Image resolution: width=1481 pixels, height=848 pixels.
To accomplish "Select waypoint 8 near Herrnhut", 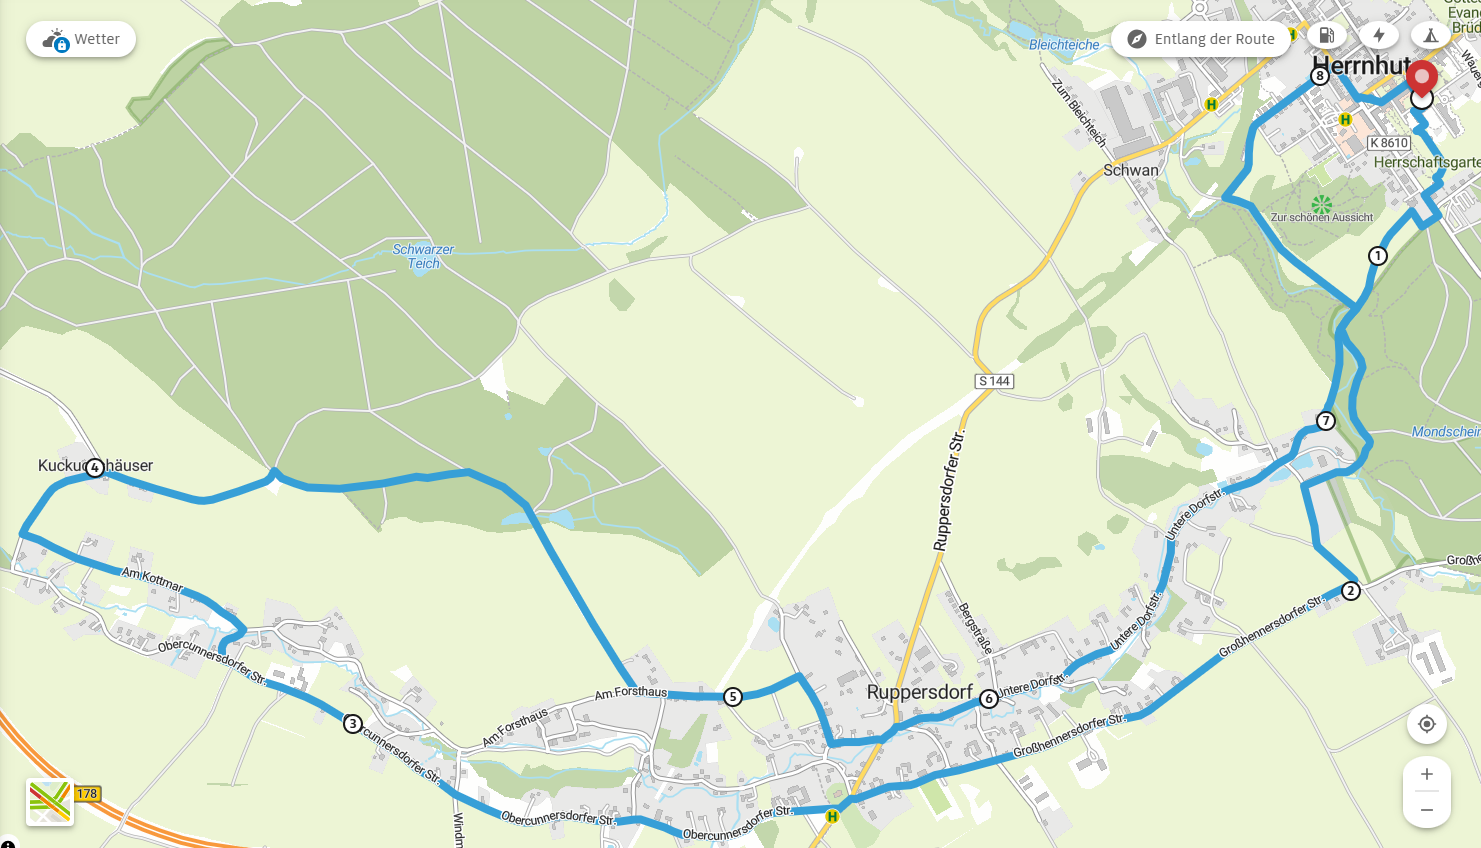I will (x=1320, y=76).
